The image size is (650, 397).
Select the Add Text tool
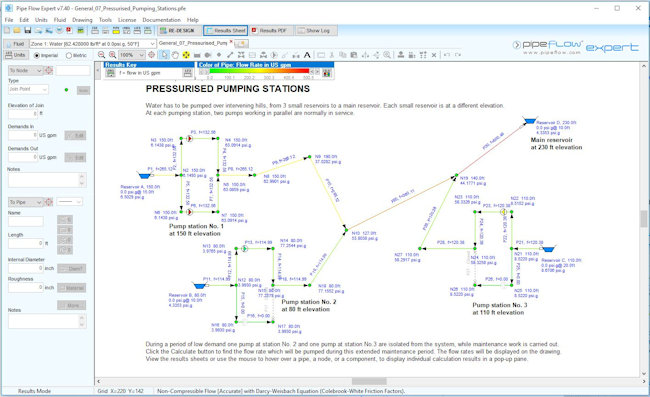[x=307, y=55]
